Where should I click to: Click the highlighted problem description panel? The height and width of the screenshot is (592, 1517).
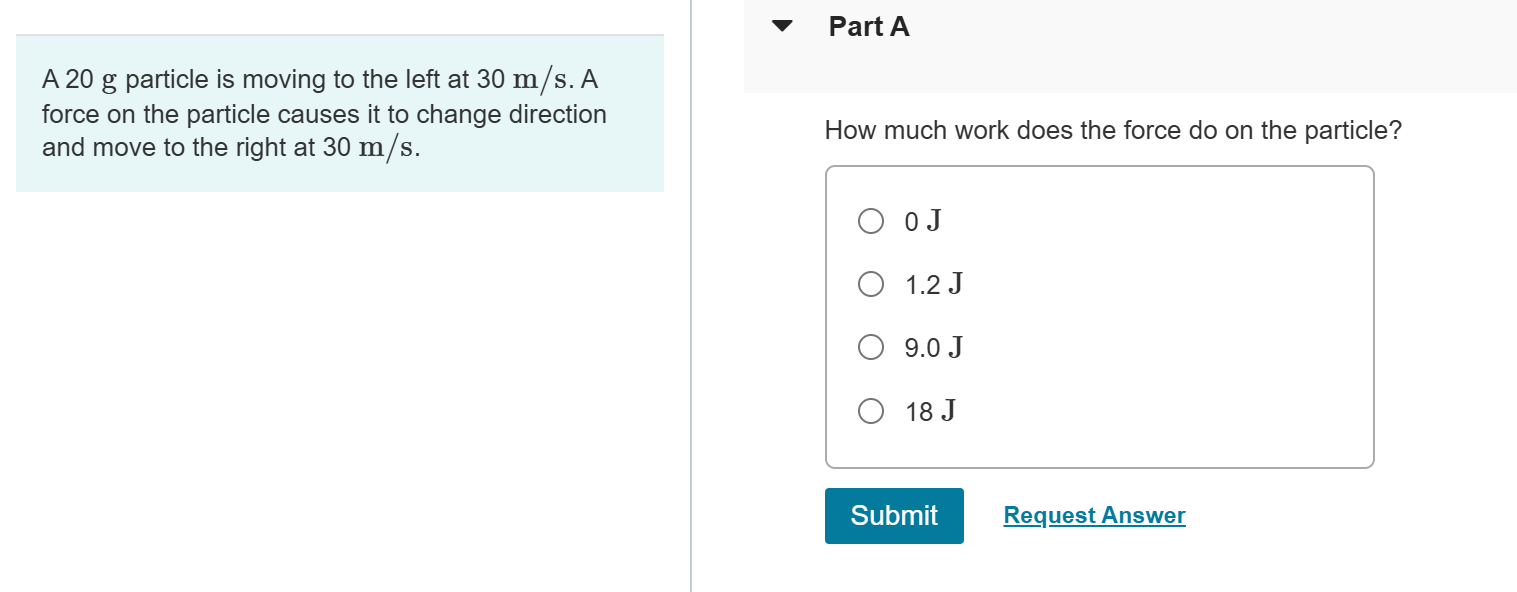(x=338, y=113)
